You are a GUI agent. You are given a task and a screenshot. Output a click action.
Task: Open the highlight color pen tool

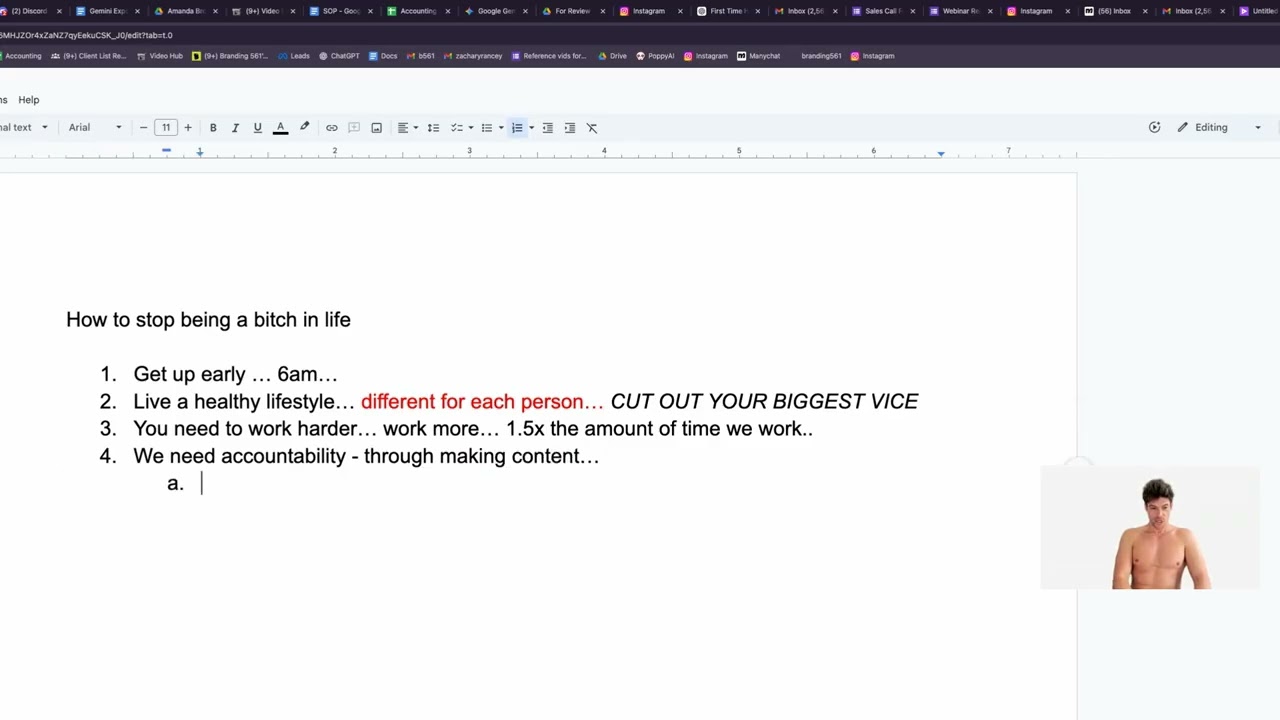[x=304, y=127]
